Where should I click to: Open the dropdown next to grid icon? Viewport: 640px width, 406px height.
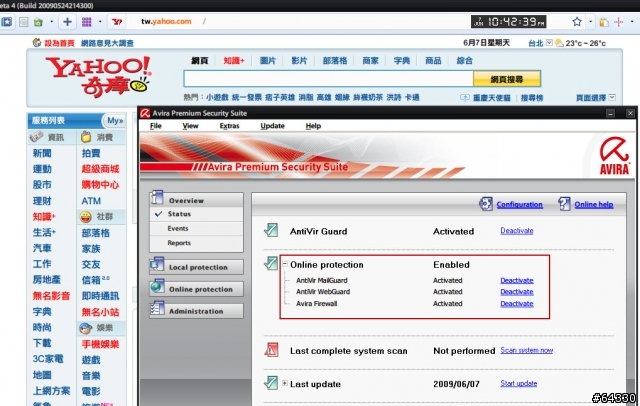[x=100, y=22]
